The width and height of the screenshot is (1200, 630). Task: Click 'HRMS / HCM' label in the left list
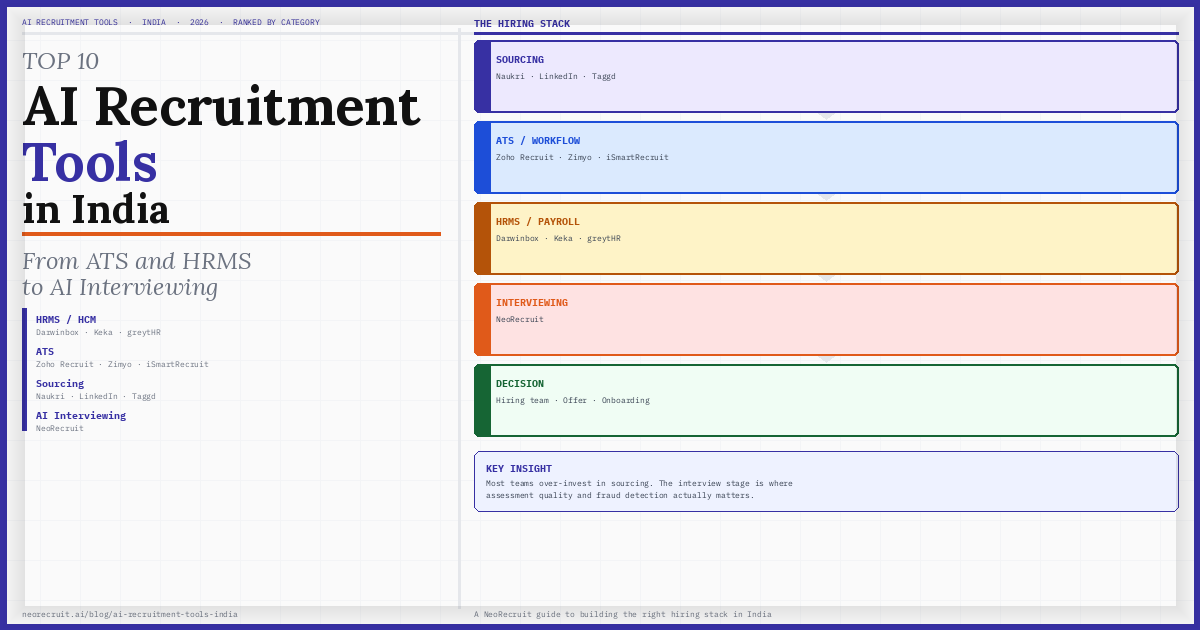(x=66, y=320)
